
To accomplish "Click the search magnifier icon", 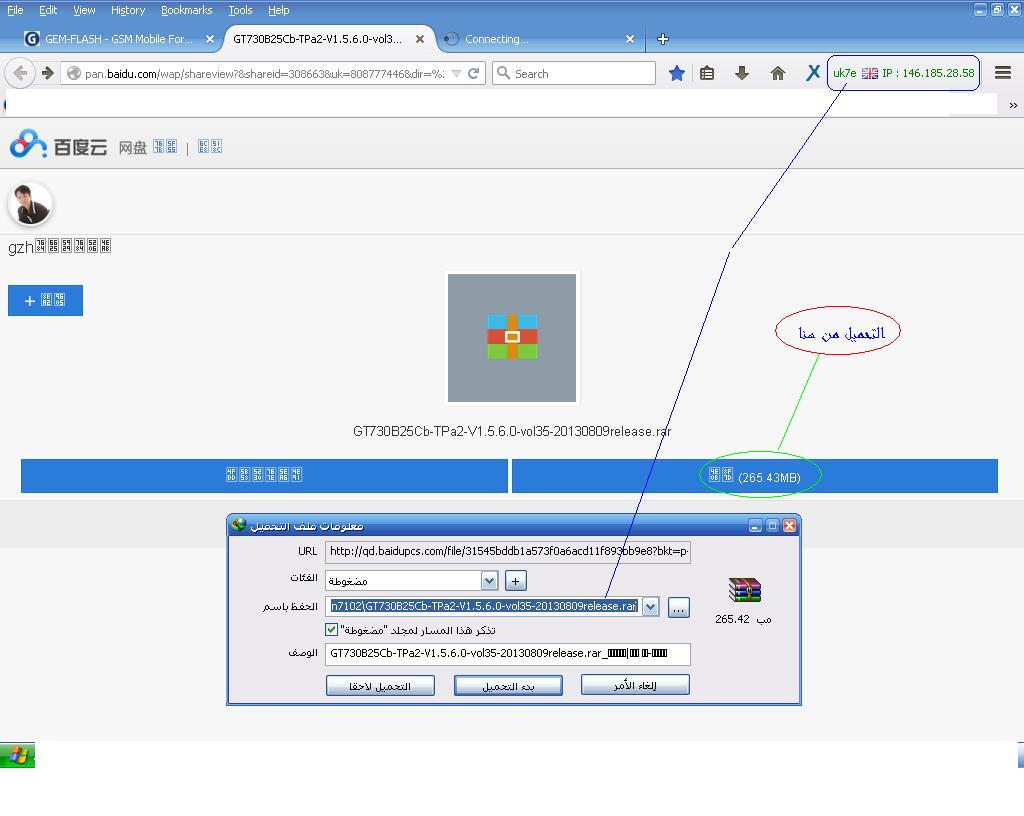I will tap(504, 73).
